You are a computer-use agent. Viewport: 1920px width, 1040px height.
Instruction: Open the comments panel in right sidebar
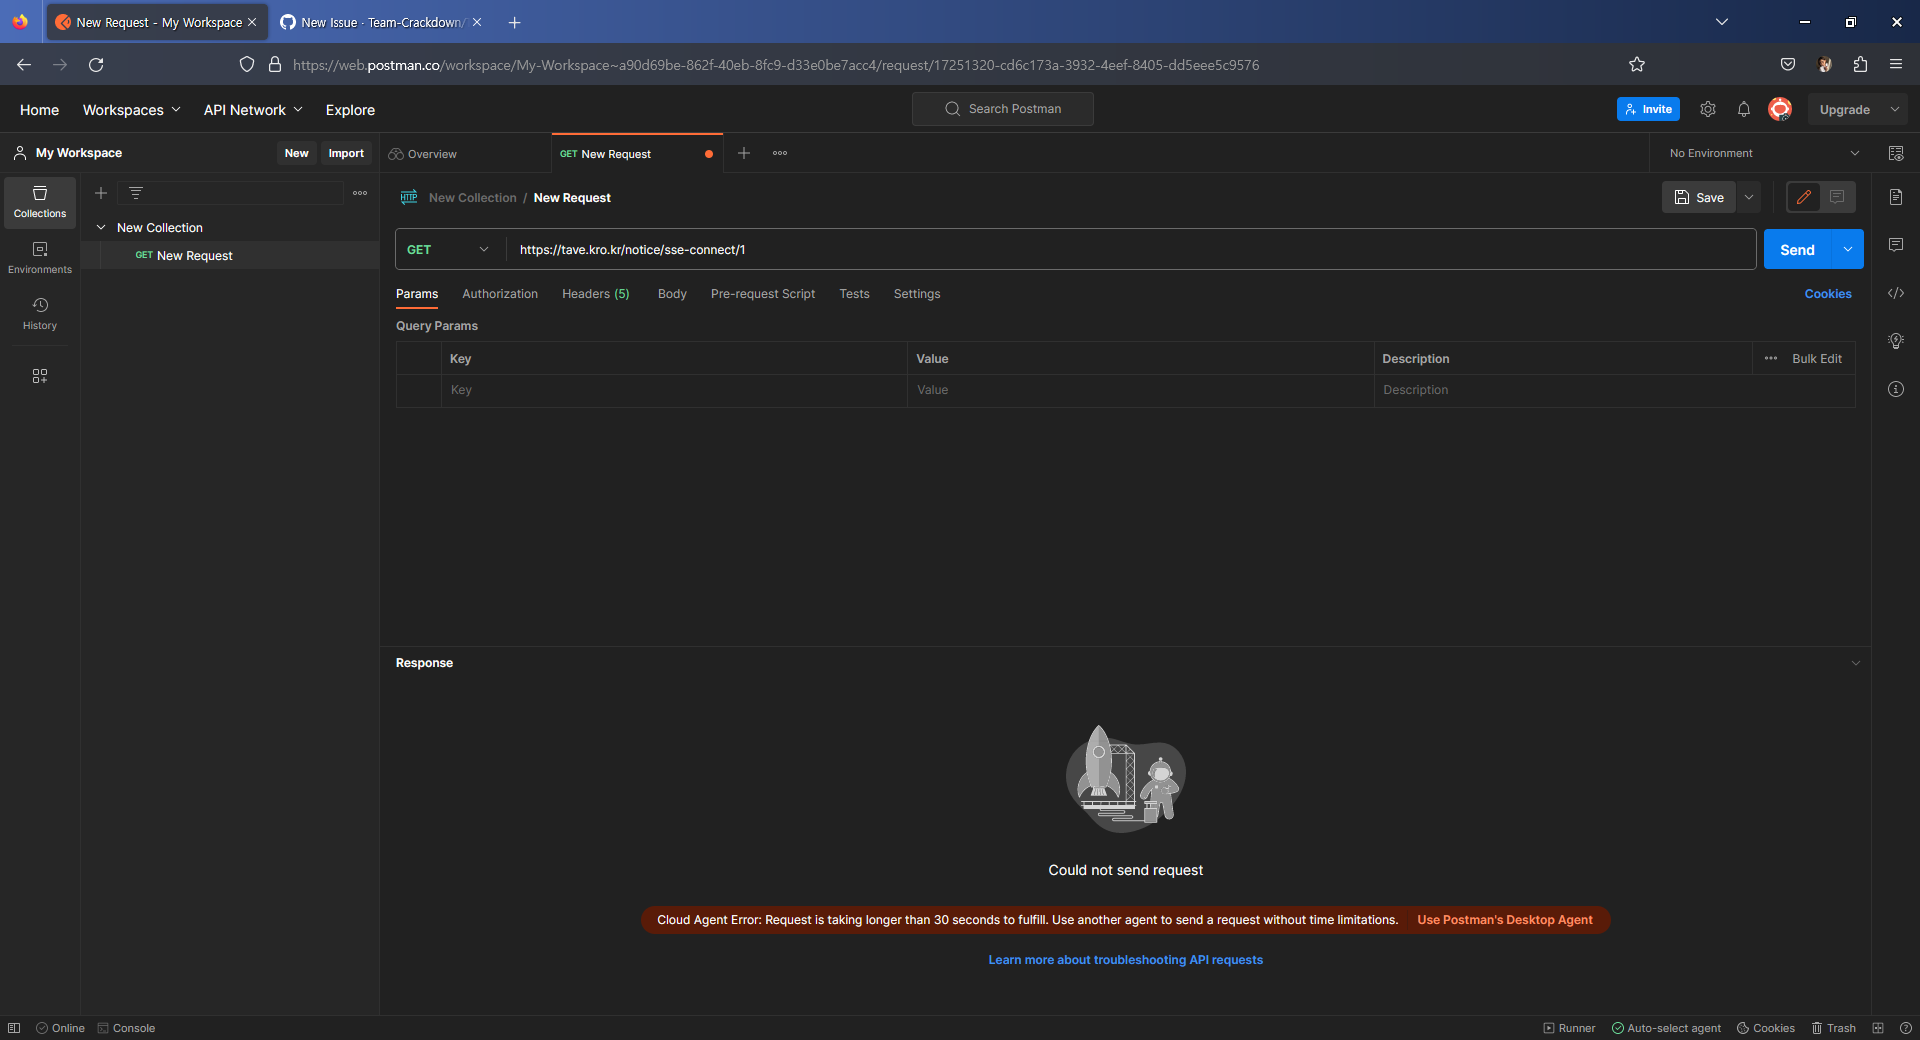pyautogui.click(x=1896, y=245)
